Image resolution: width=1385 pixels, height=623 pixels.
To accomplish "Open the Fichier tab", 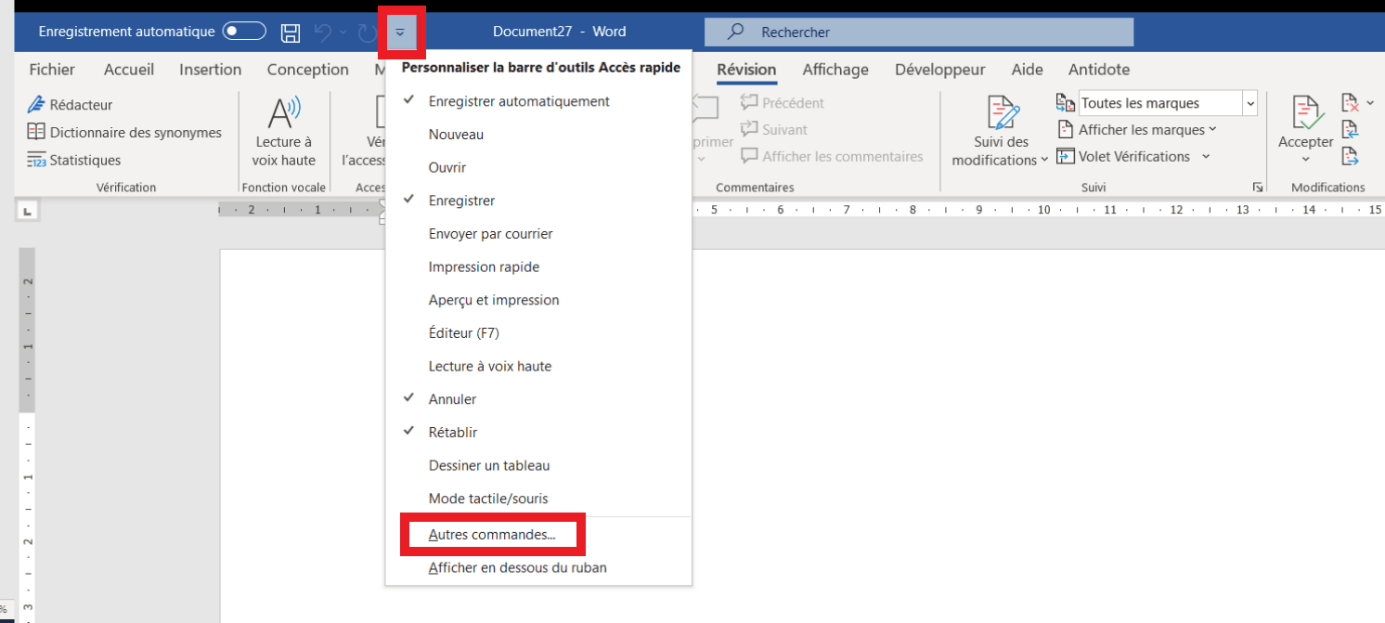I will tap(52, 69).
